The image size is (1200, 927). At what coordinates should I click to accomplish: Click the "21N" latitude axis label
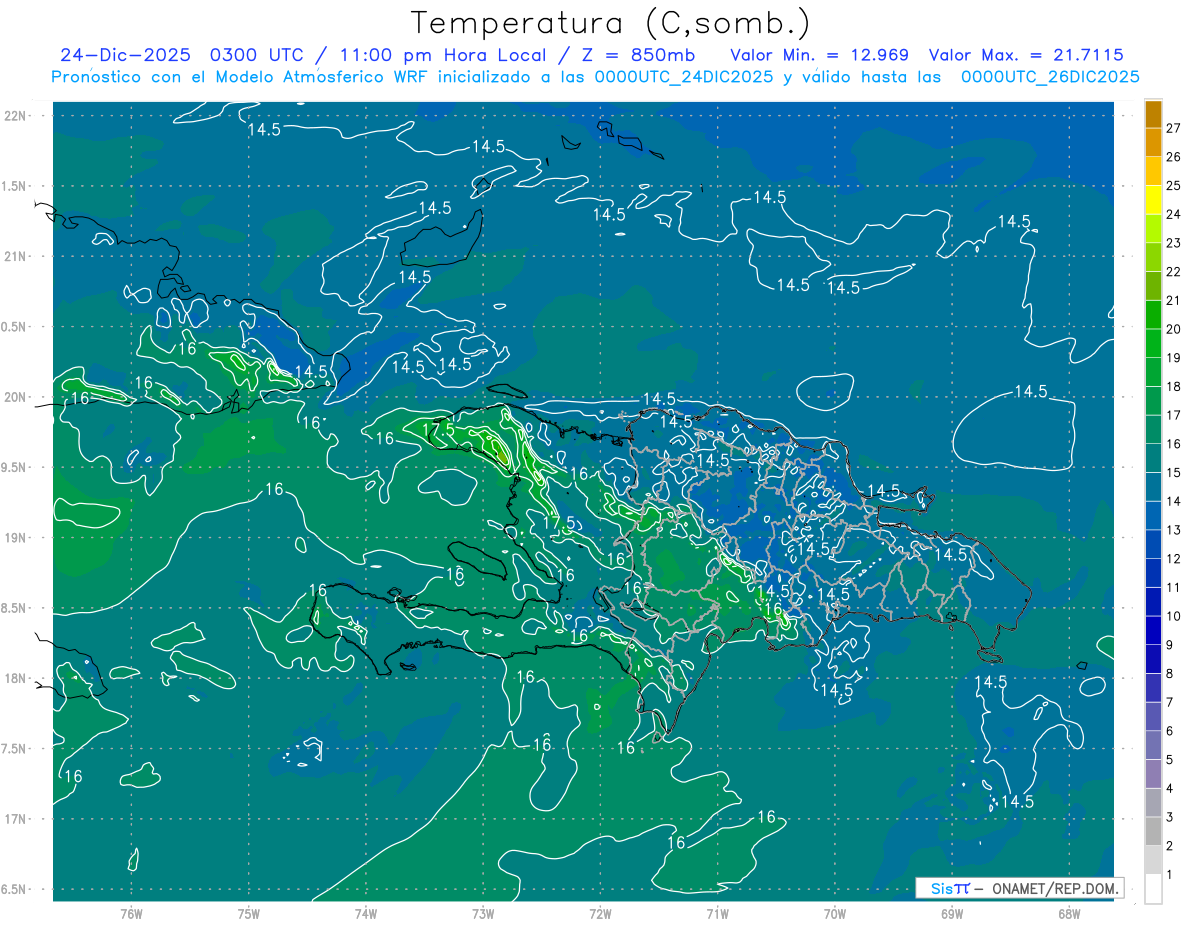15,256
